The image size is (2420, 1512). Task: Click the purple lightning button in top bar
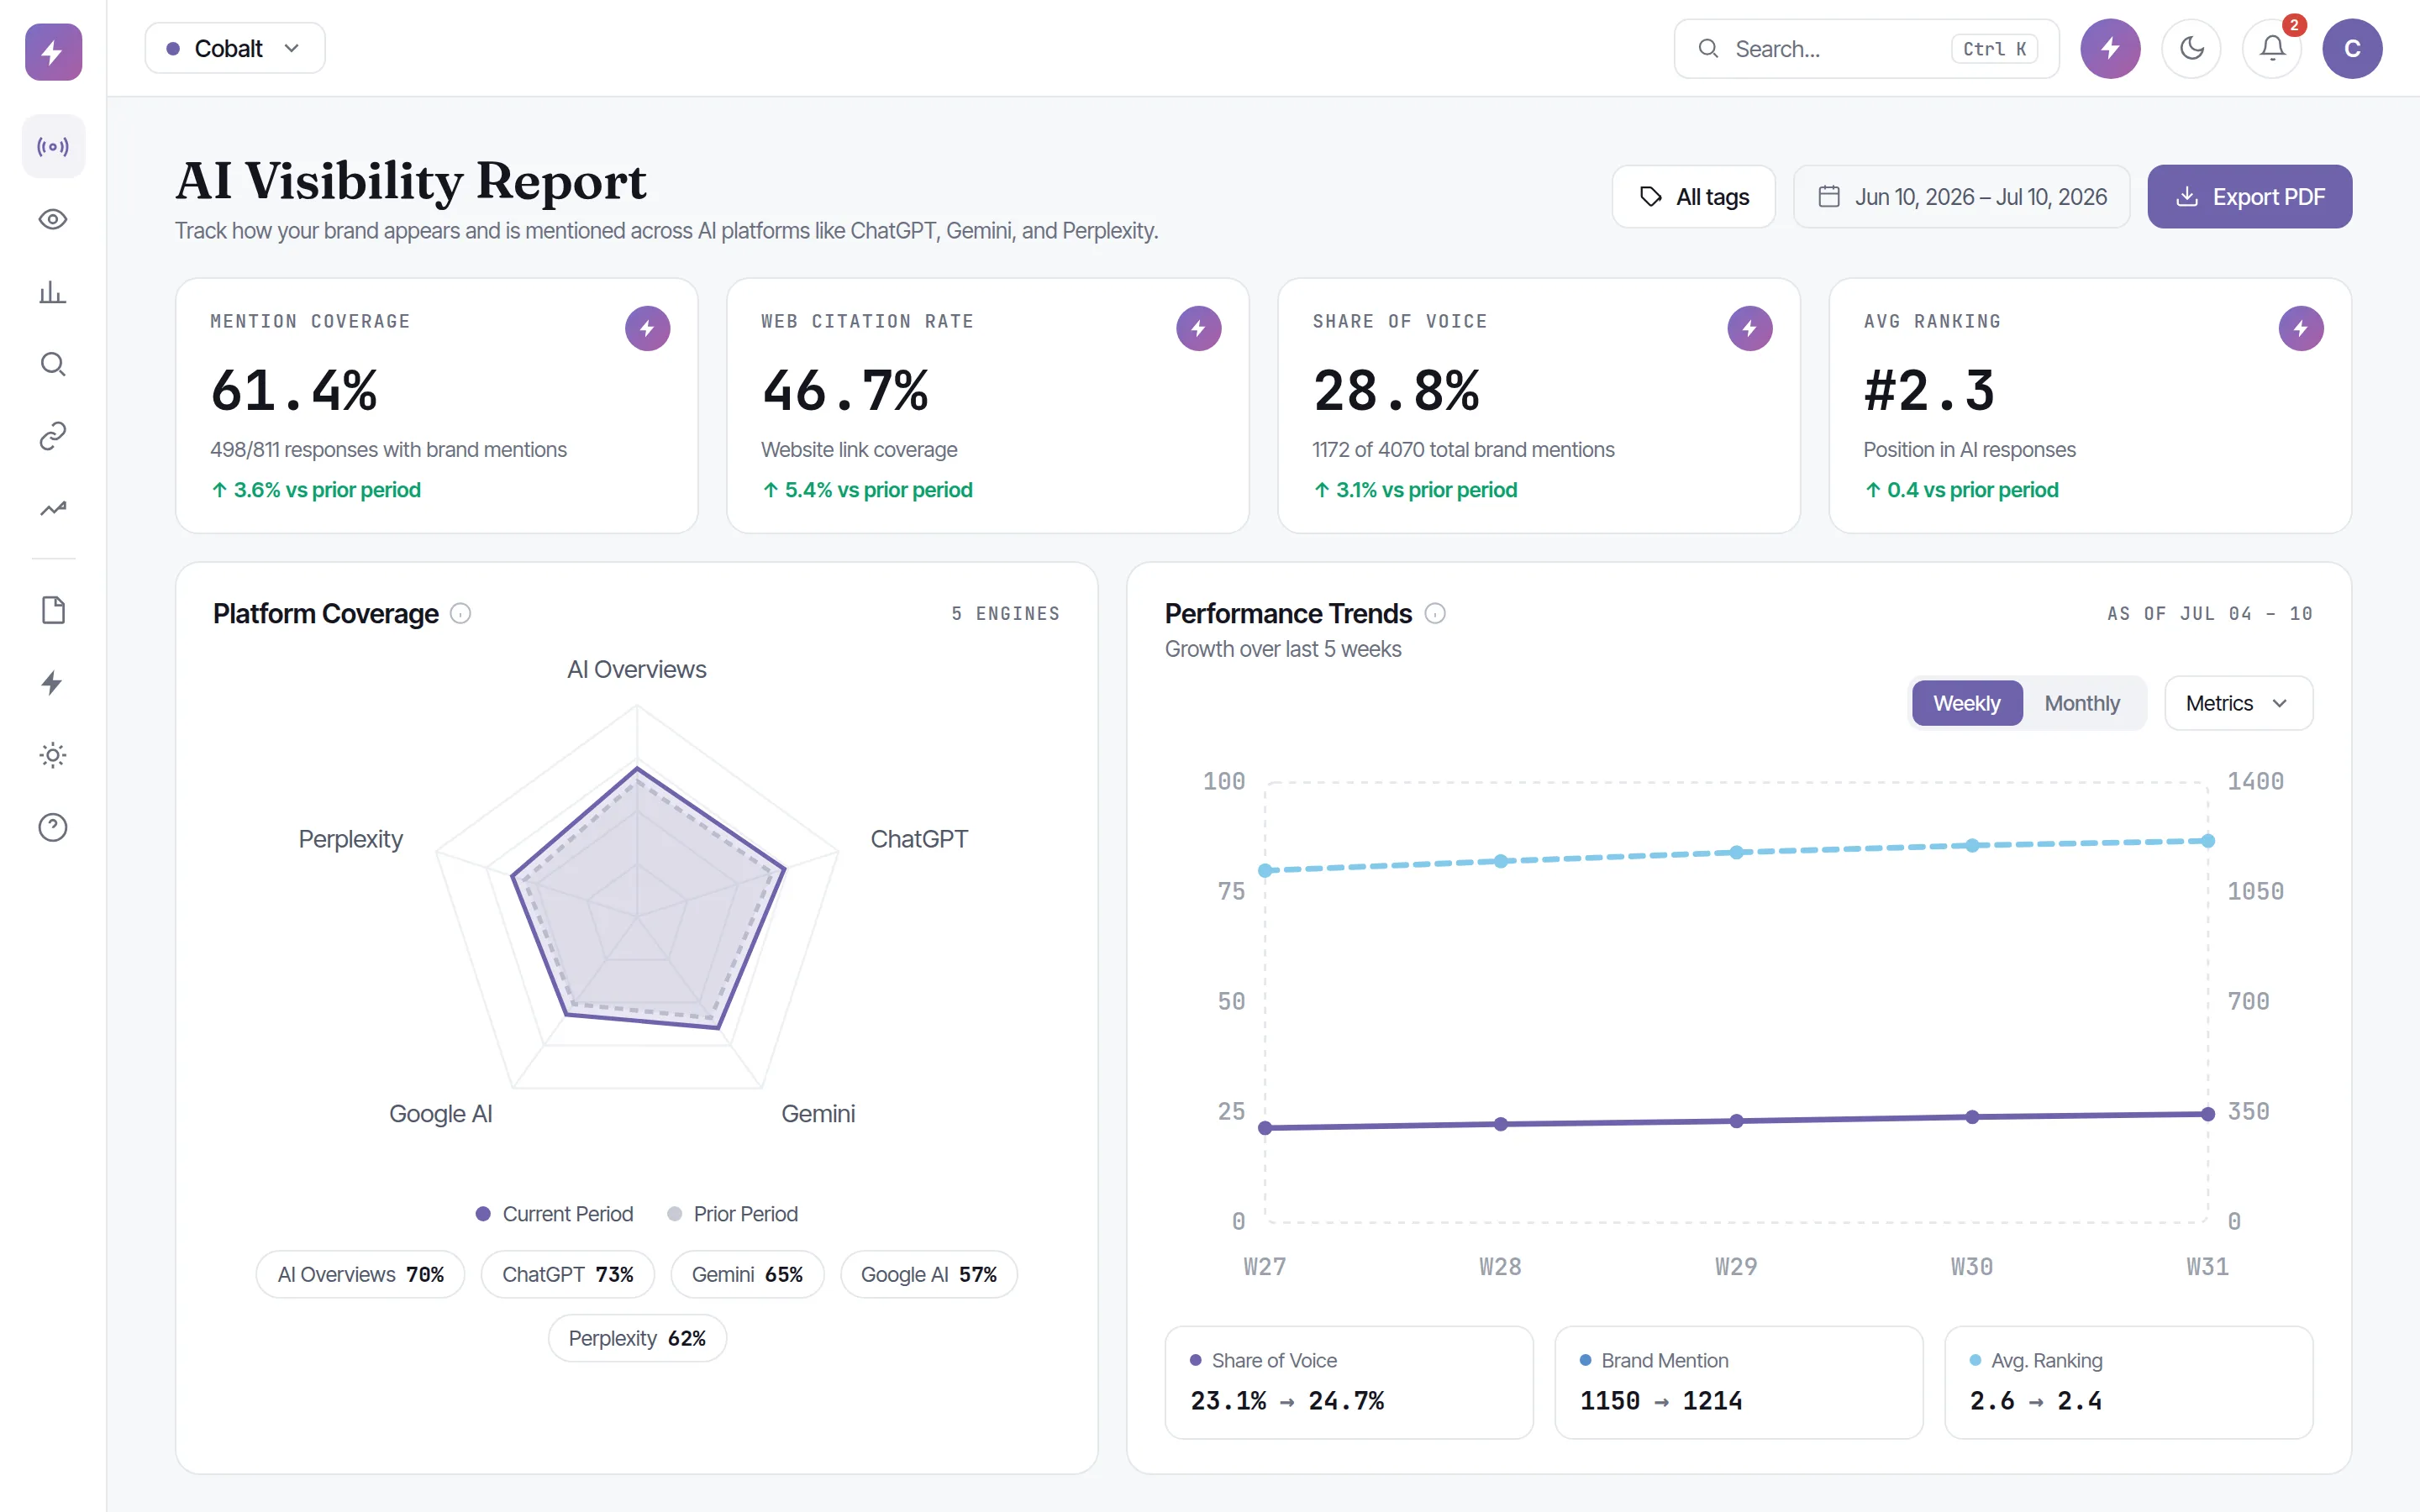click(x=2110, y=48)
